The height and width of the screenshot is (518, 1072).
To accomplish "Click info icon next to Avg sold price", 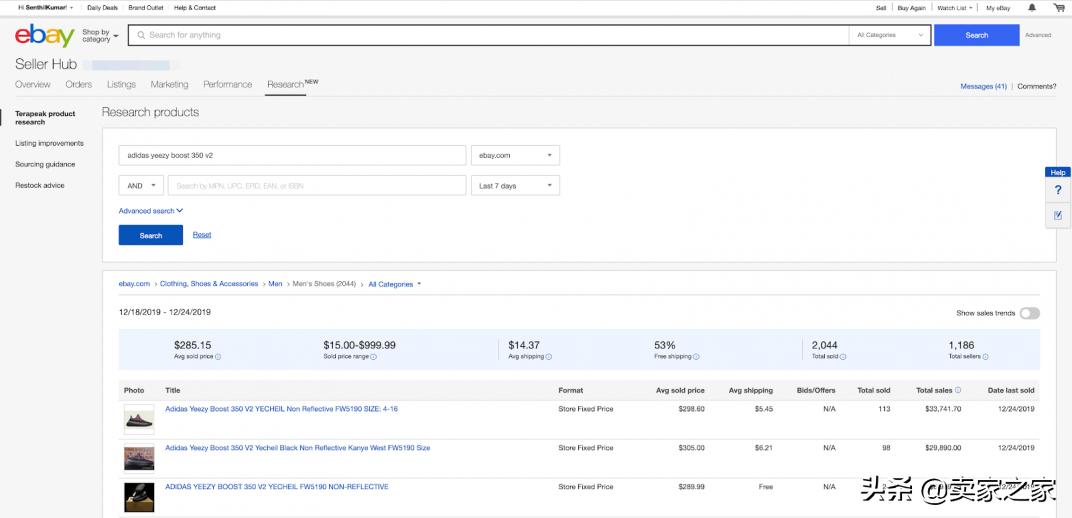I will pyautogui.click(x=218, y=357).
